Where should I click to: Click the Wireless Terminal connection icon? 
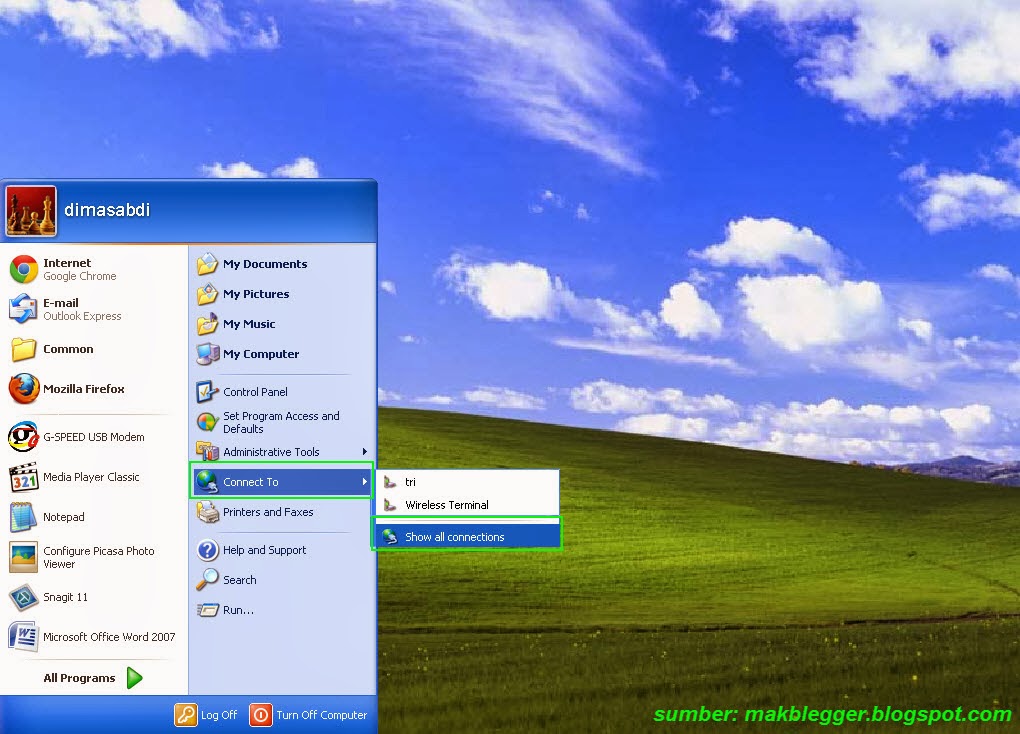[x=390, y=505]
